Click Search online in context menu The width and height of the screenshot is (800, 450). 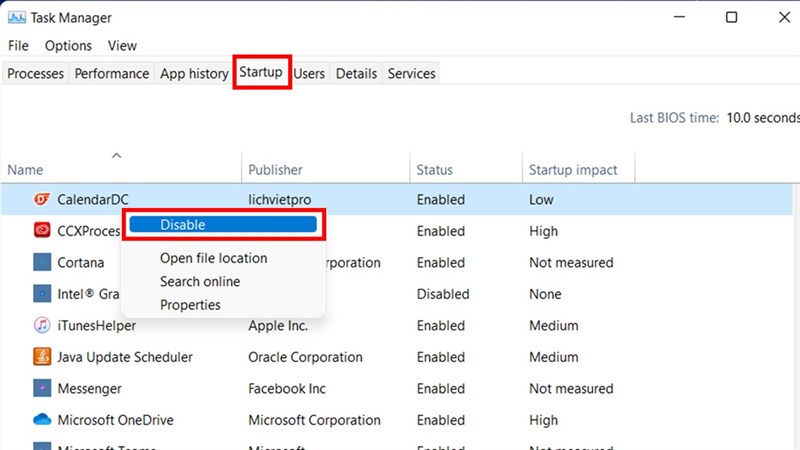(x=200, y=282)
